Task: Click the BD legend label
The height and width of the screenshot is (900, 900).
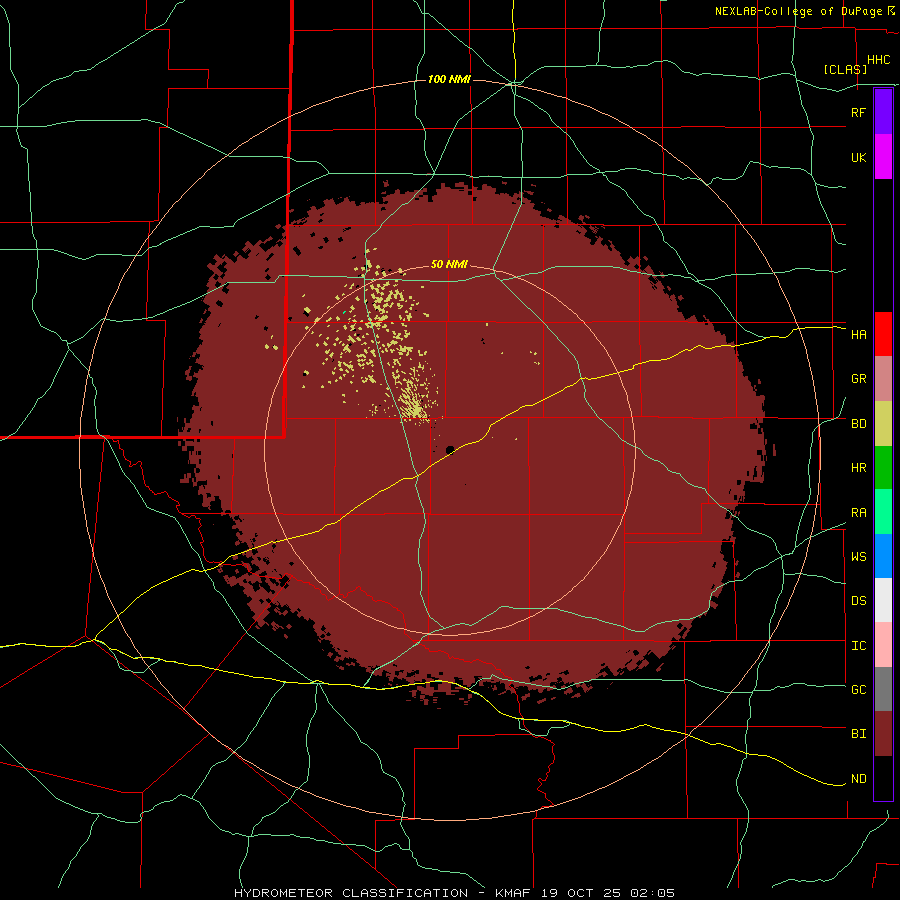Action: pyautogui.click(x=858, y=424)
